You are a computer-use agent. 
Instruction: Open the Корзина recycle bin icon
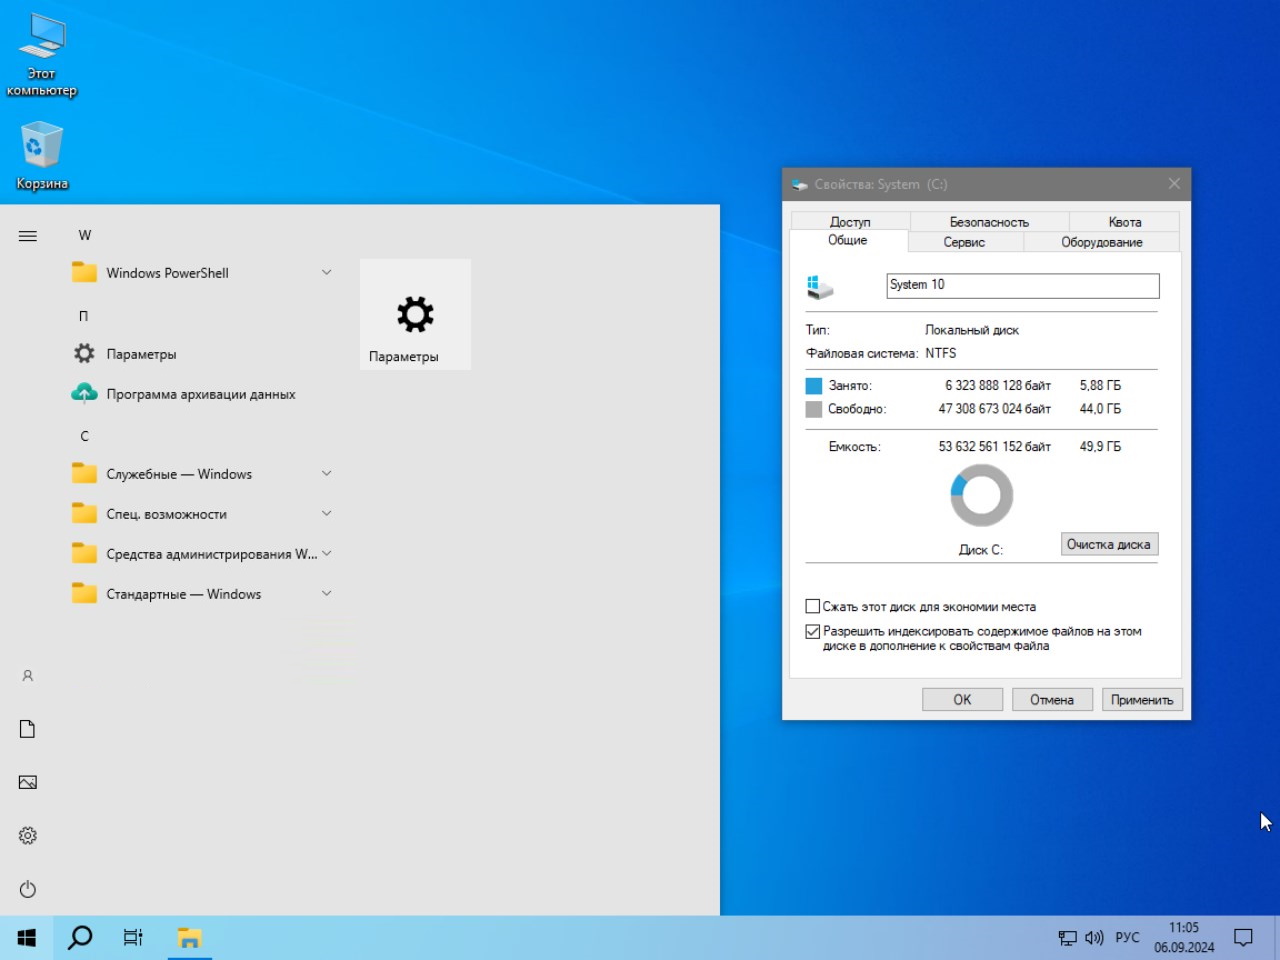tap(42, 156)
